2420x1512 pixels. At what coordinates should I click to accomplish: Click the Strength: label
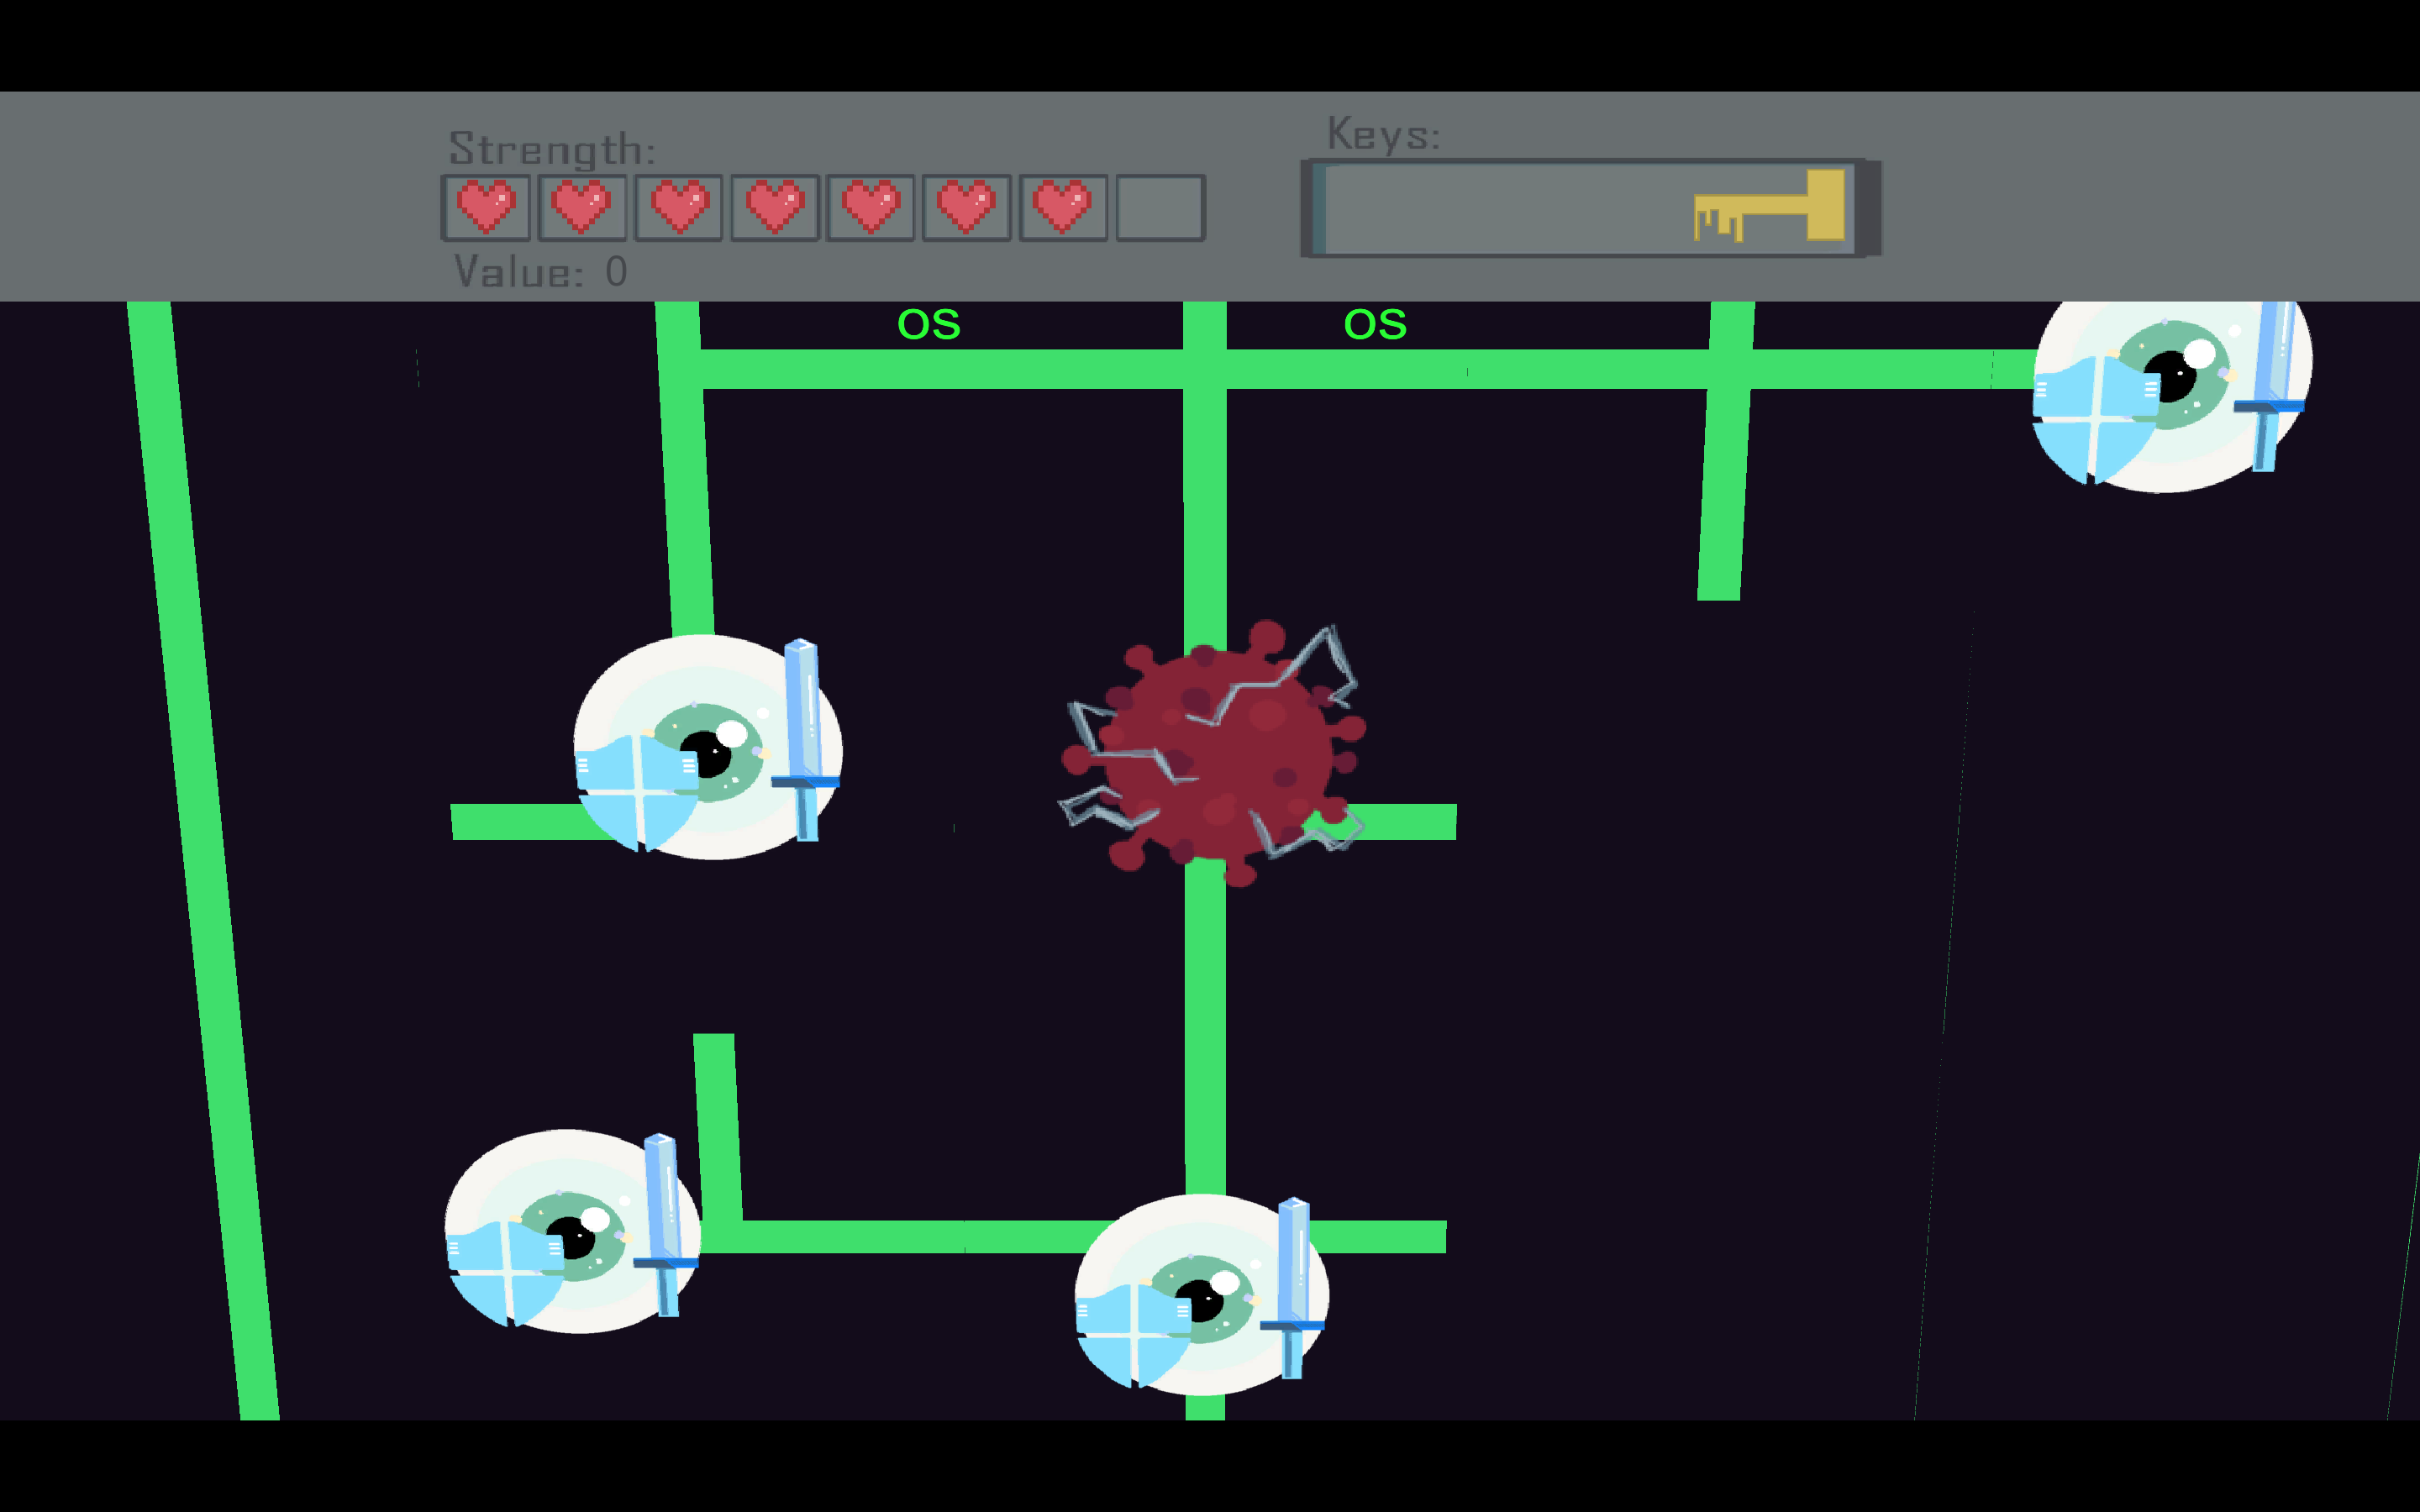click(552, 149)
